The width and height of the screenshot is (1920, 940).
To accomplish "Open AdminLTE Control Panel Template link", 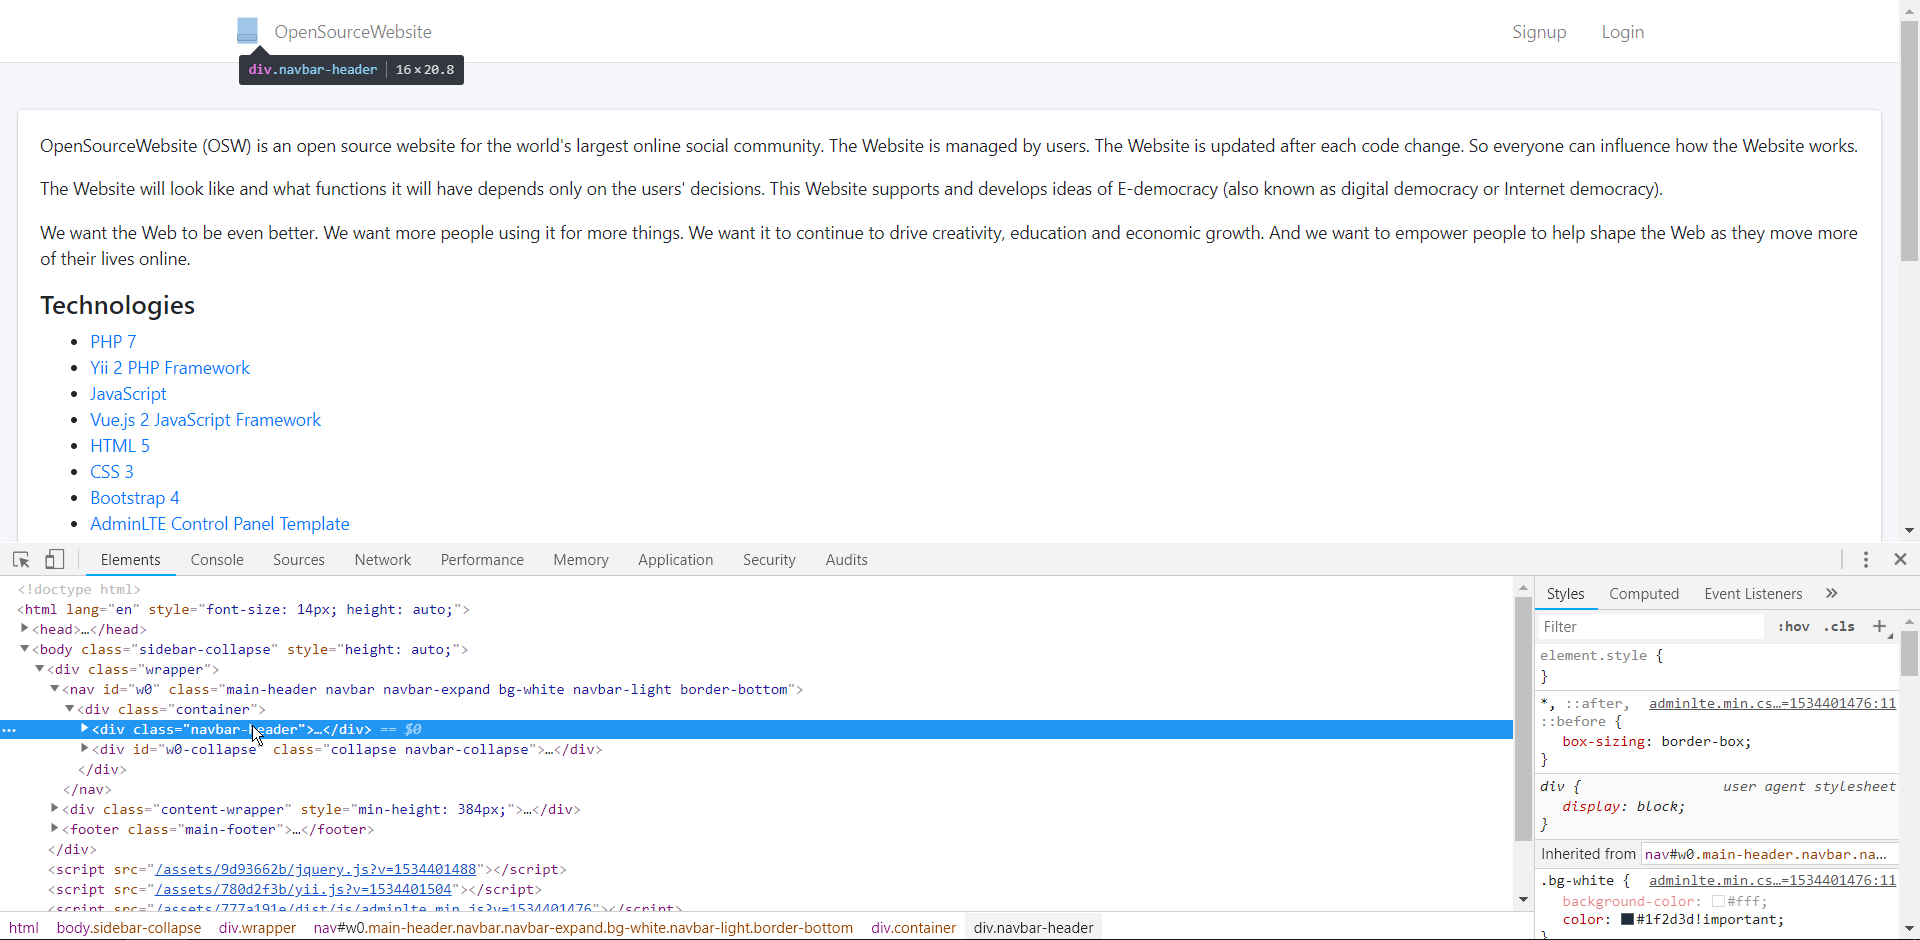I will pos(220,524).
